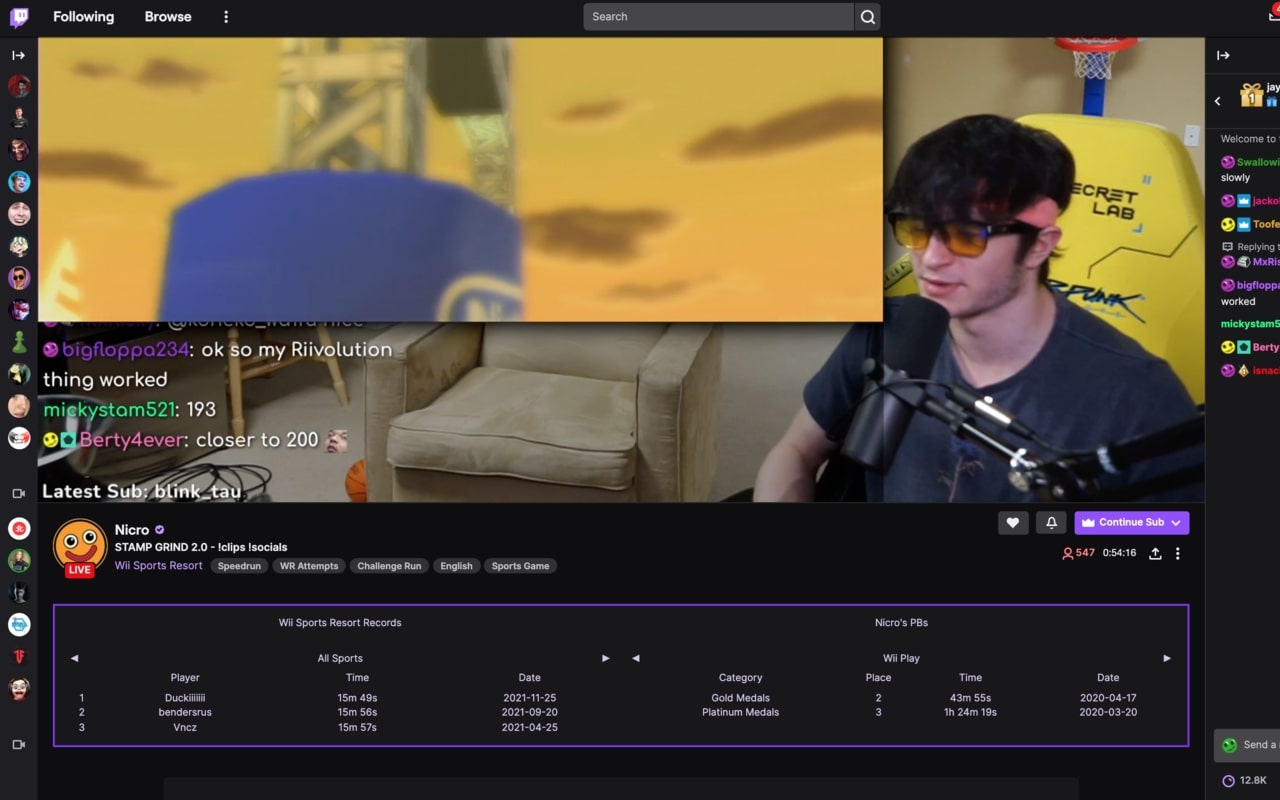Go to next category right of All Sports
This screenshot has height=800, width=1280.
click(605, 658)
